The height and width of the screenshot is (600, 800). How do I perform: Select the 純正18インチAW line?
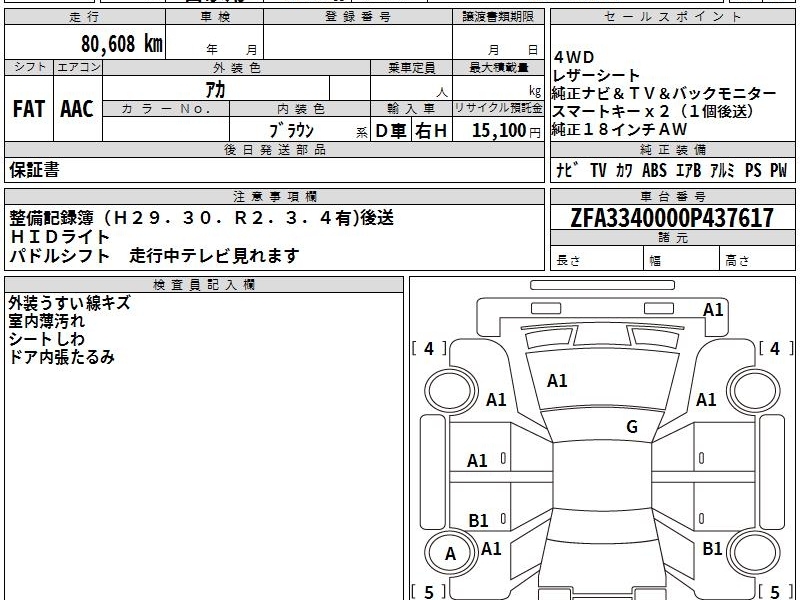coord(620,129)
